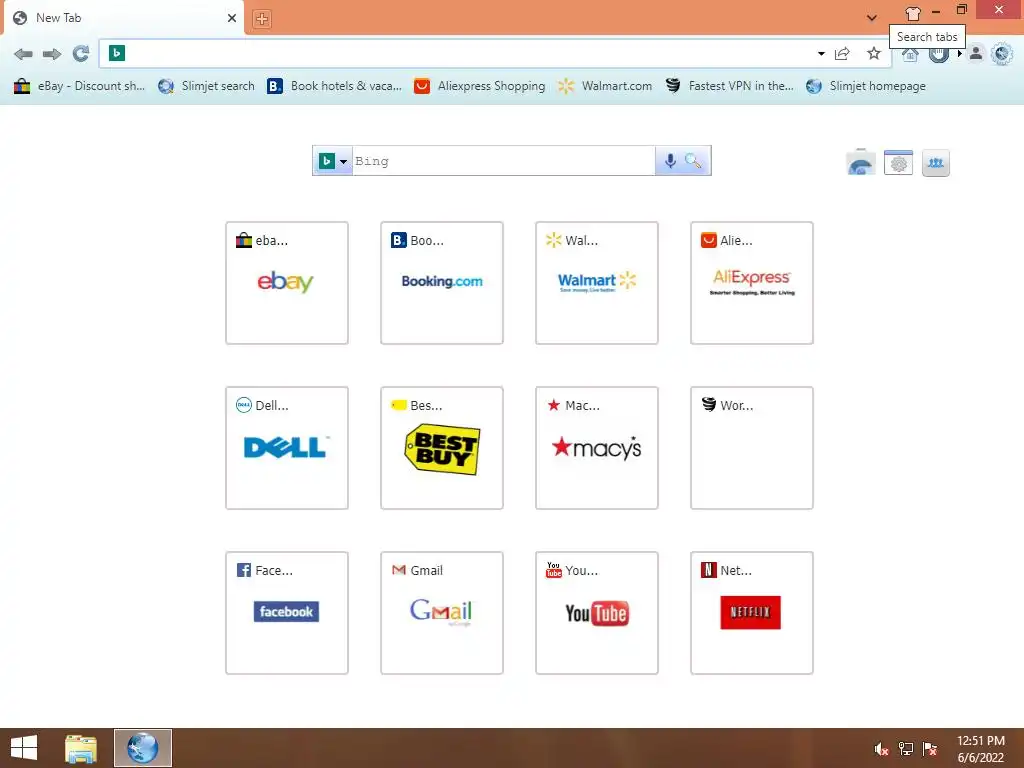Open the eBay - Discount sh... bookmark

(79, 86)
